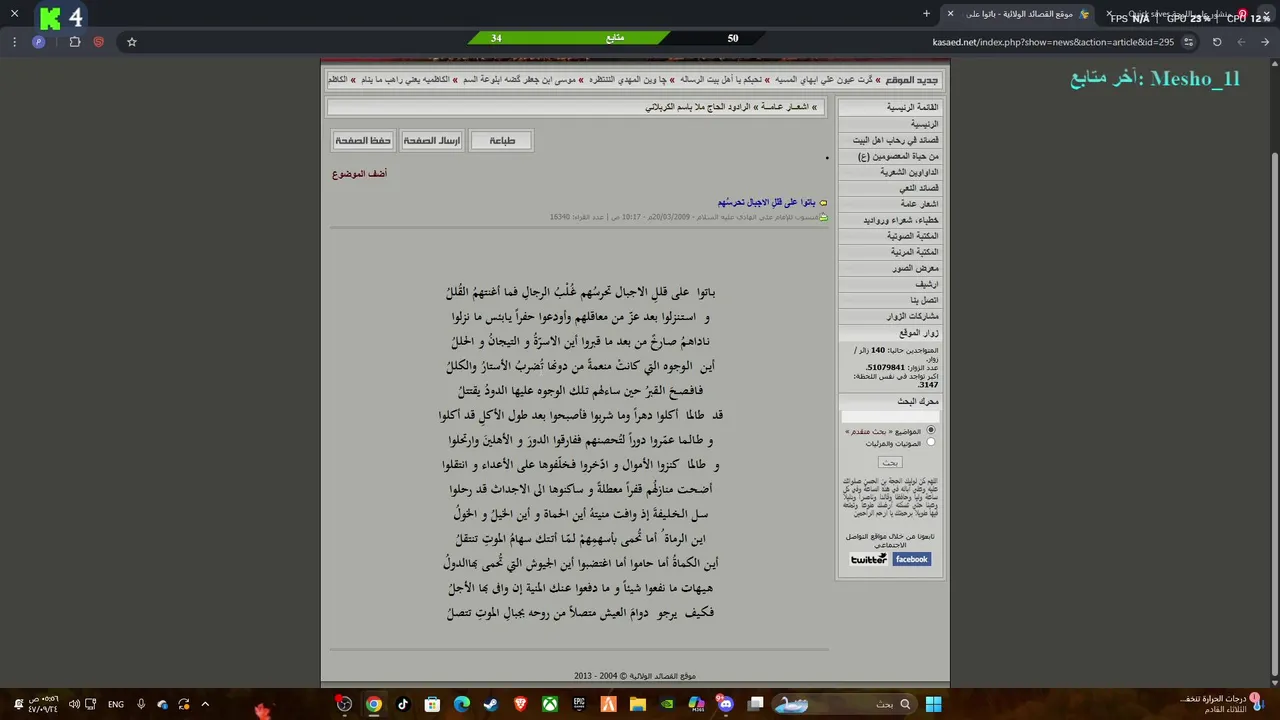Click the site search text field
This screenshot has height=720, width=1280.
pyautogui.click(x=890, y=417)
